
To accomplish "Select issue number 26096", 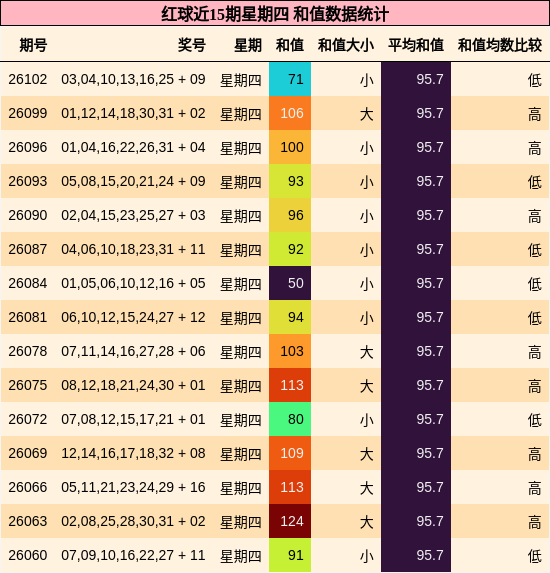I will coord(28,147).
